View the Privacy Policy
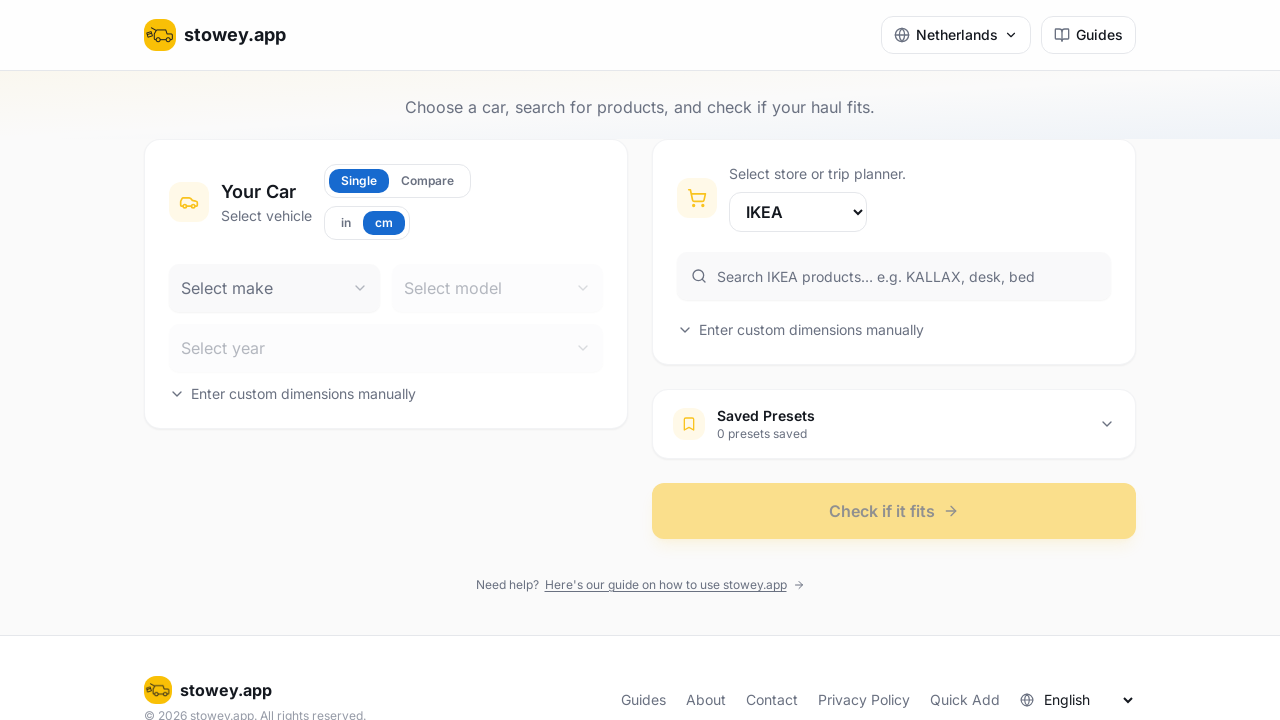Screen dimensions: 1280x720 864,700
